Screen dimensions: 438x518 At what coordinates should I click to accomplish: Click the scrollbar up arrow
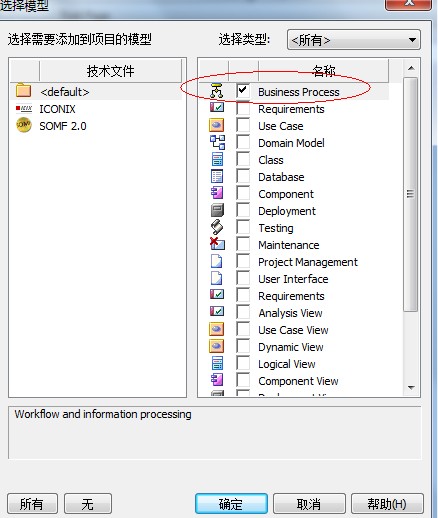coord(411,68)
